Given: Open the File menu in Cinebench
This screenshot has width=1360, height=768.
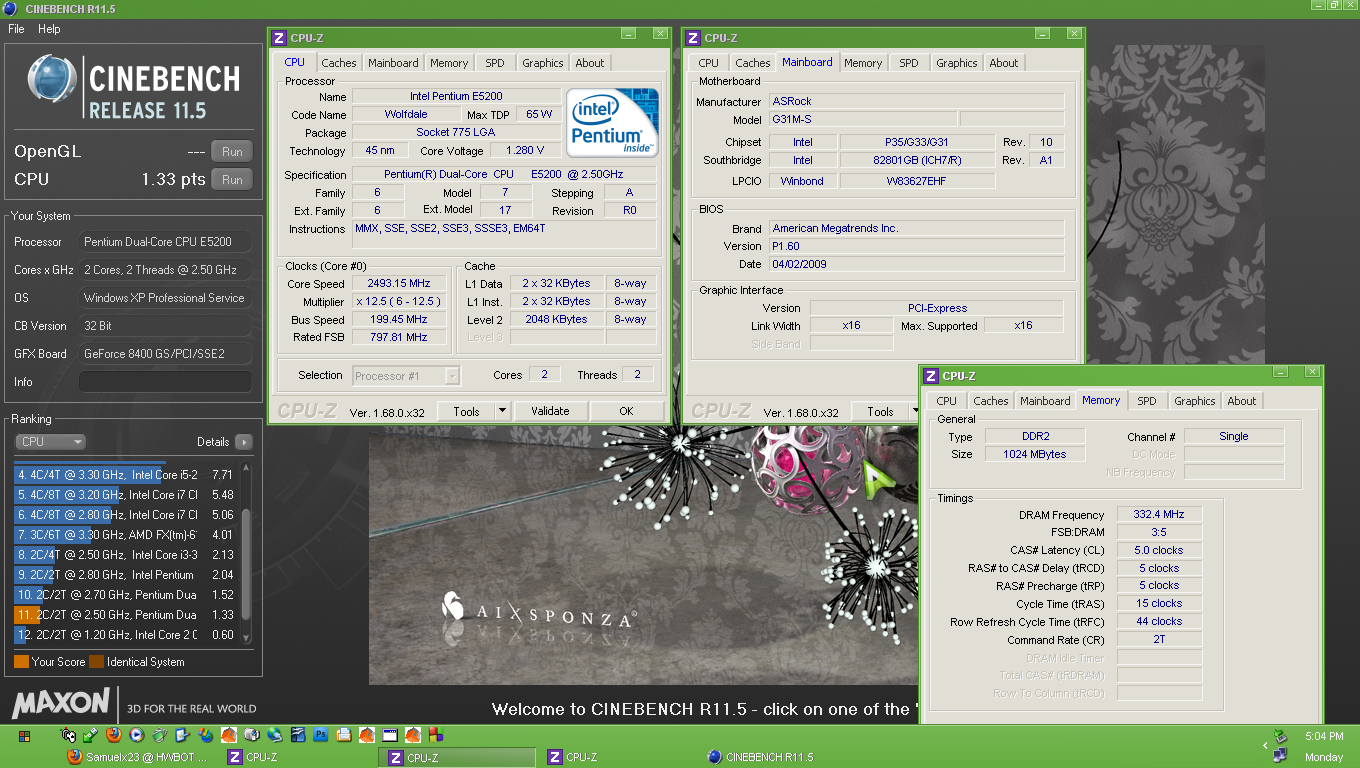Looking at the screenshot, I should 16,29.
